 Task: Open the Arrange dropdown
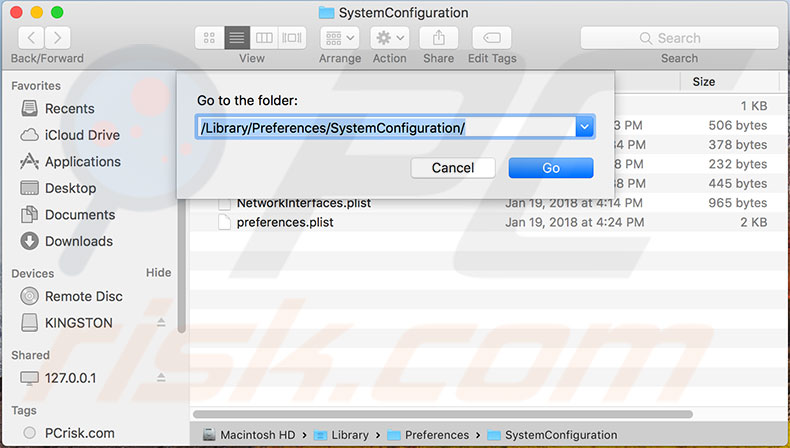[340, 38]
